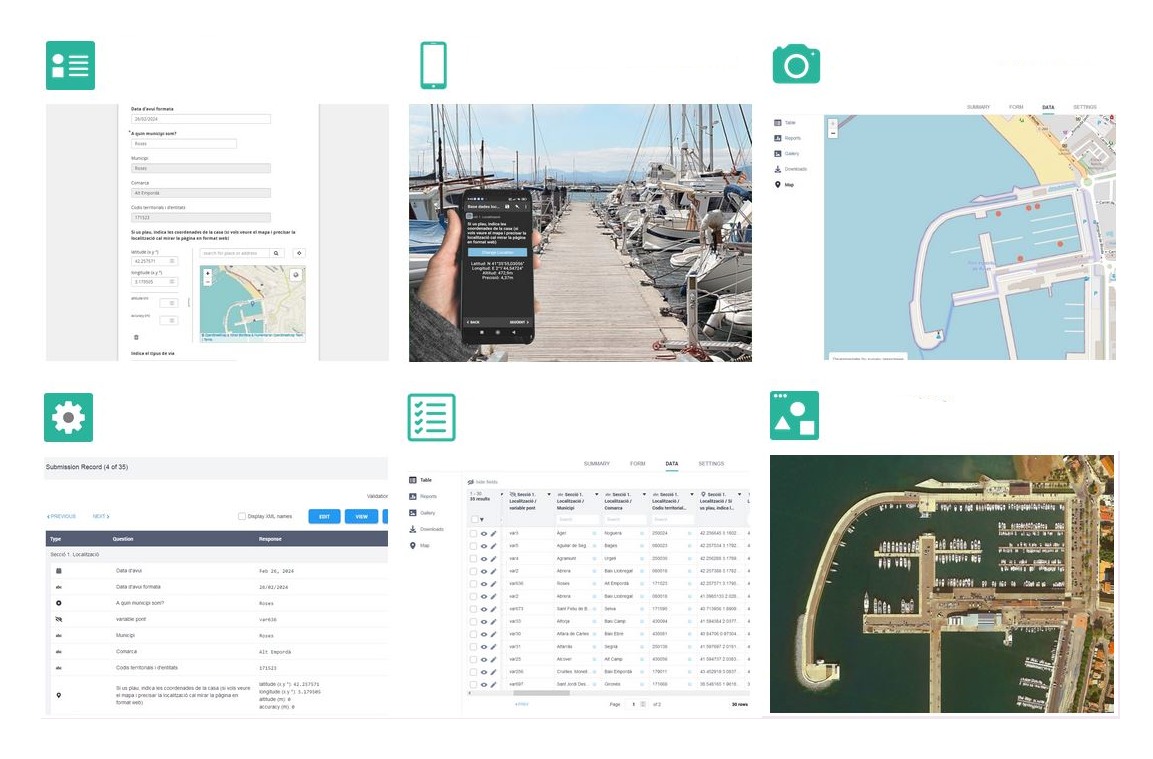Delete coordinates using the trash icon
The width and height of the screenshot is (1153, 759).
pyautogui.click(x=136, y=337)
